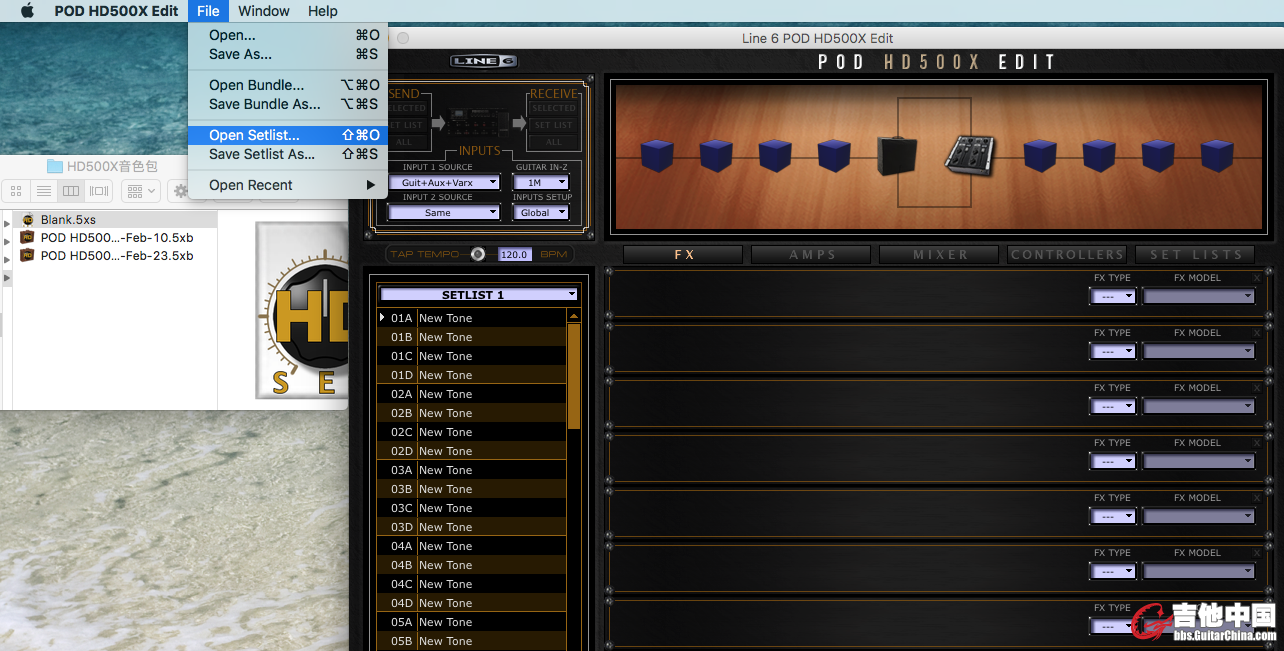This screenshot has width=1284, height=651.
Task: Open the Inputs Setup dropdown
Action: [x=541, y=212]
